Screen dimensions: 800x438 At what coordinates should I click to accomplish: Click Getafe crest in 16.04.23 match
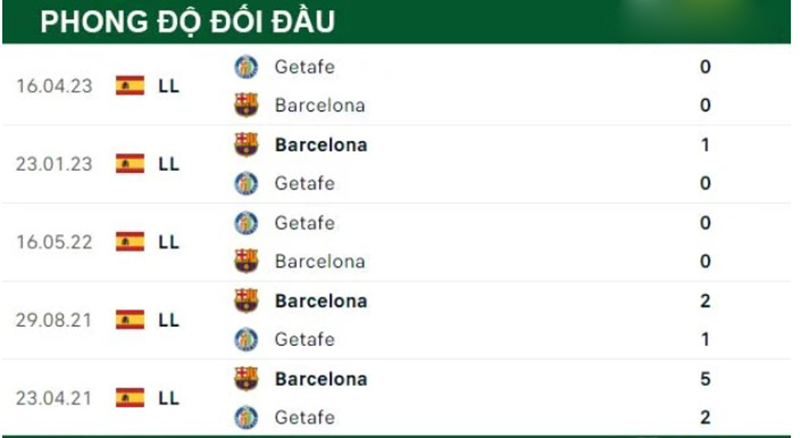click(246, 67)
